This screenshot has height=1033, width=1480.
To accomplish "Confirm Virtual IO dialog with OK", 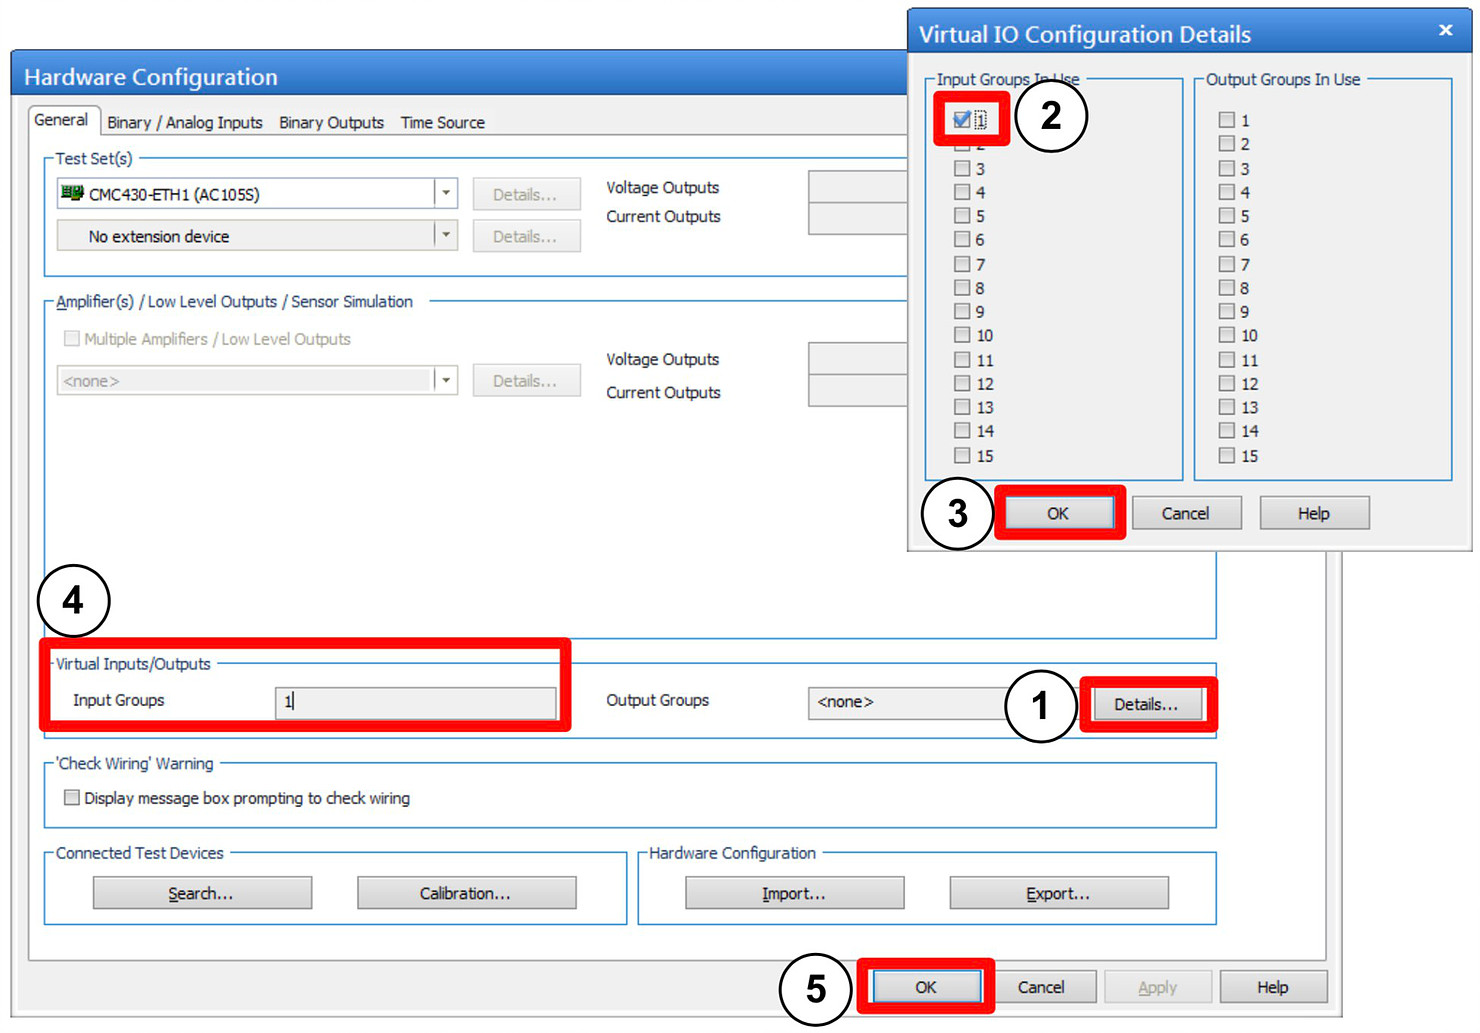I will (x=1058, y=513).
